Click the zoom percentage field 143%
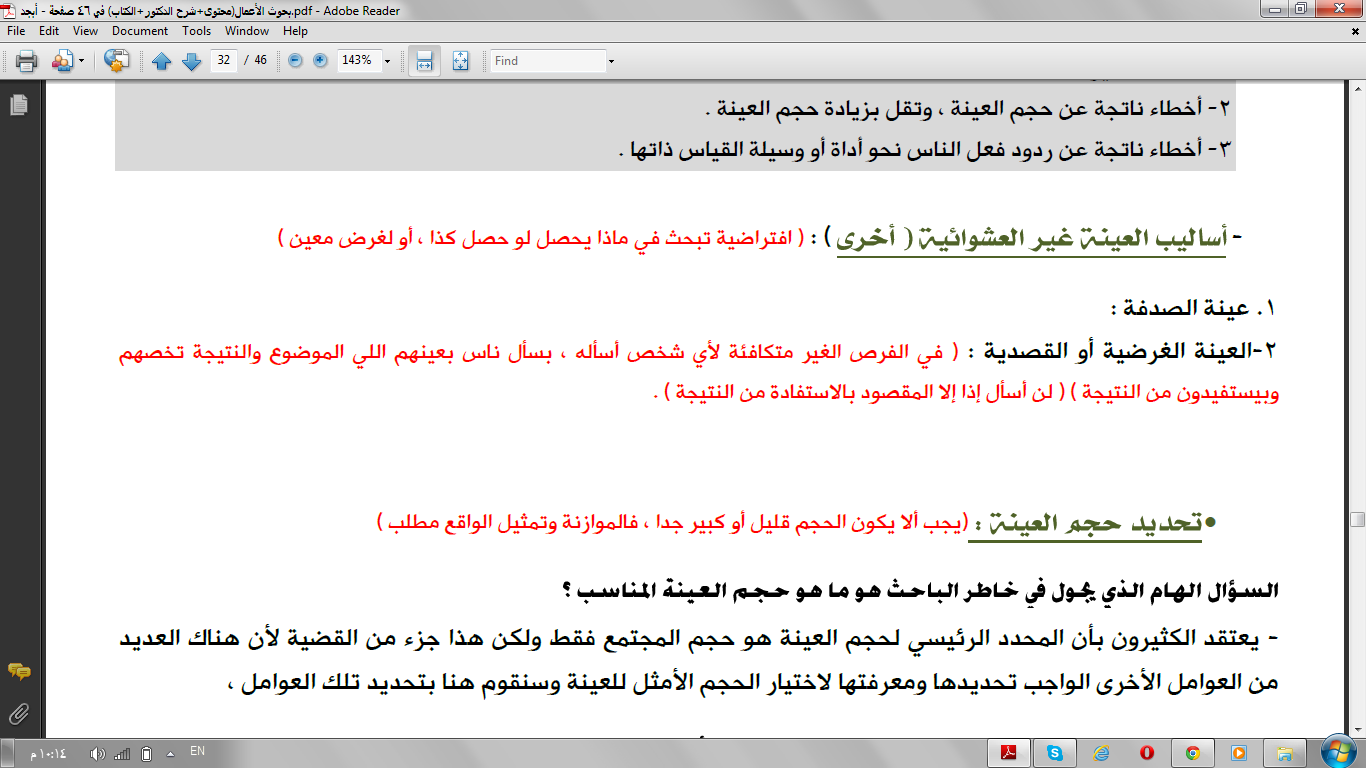Viewport: 1366px width, 768px height. (x=358, y=60)
